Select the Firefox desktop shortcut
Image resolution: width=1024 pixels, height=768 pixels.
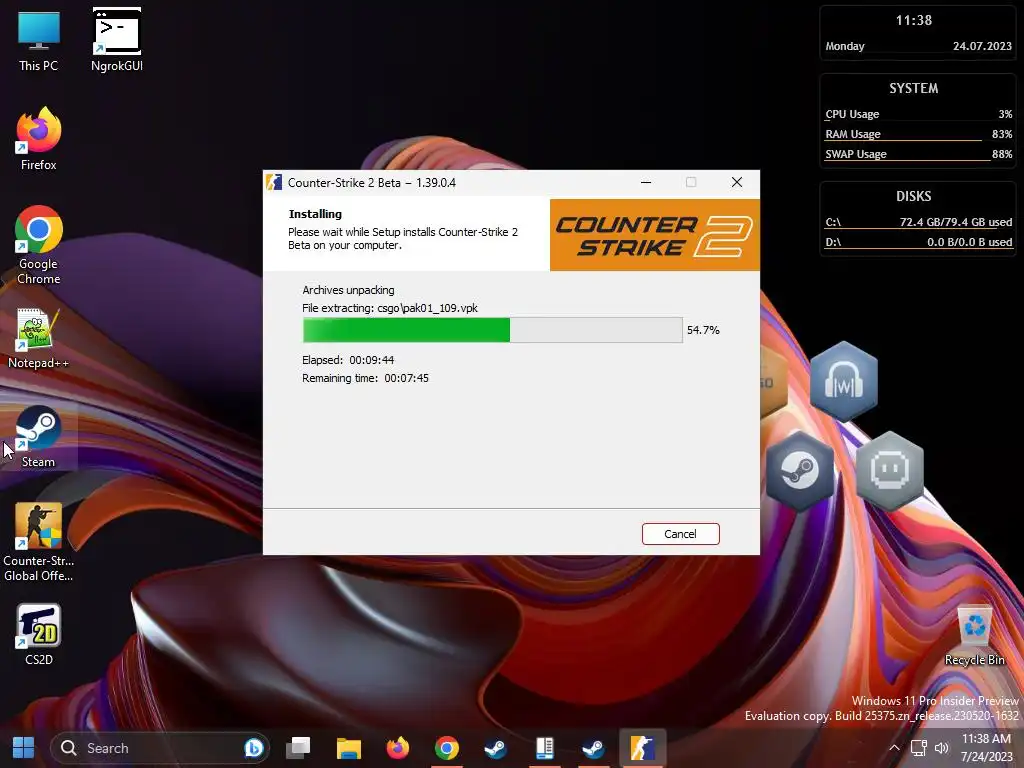[x=39, y=139]
